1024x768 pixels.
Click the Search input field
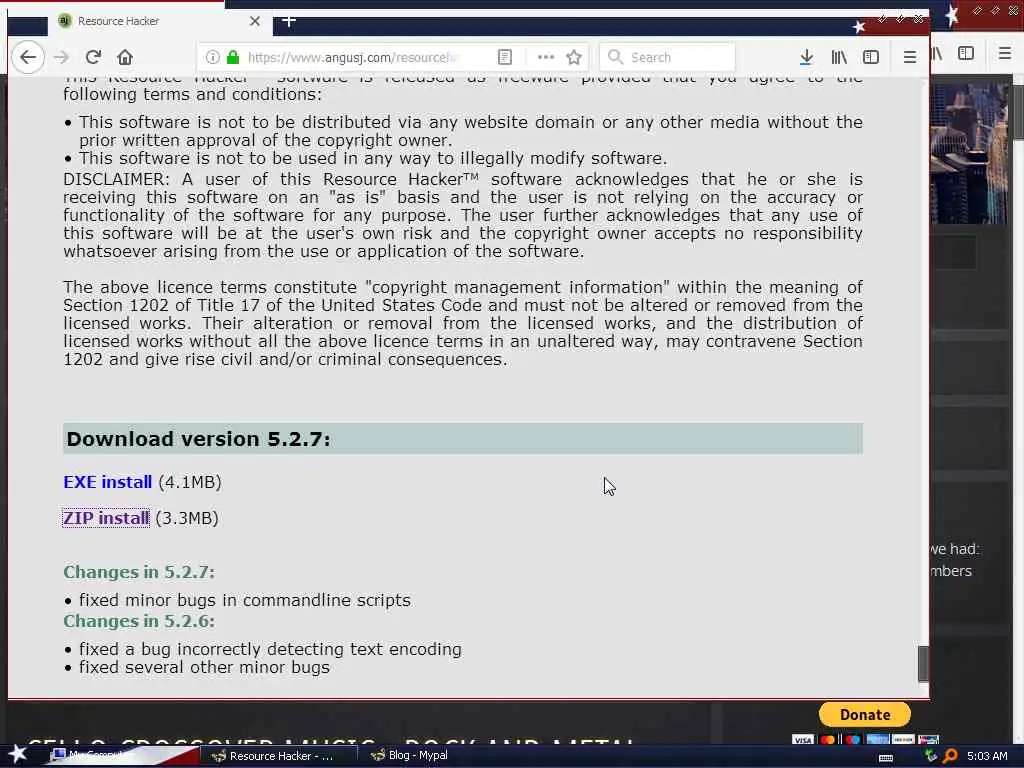(x=667, y=57)
